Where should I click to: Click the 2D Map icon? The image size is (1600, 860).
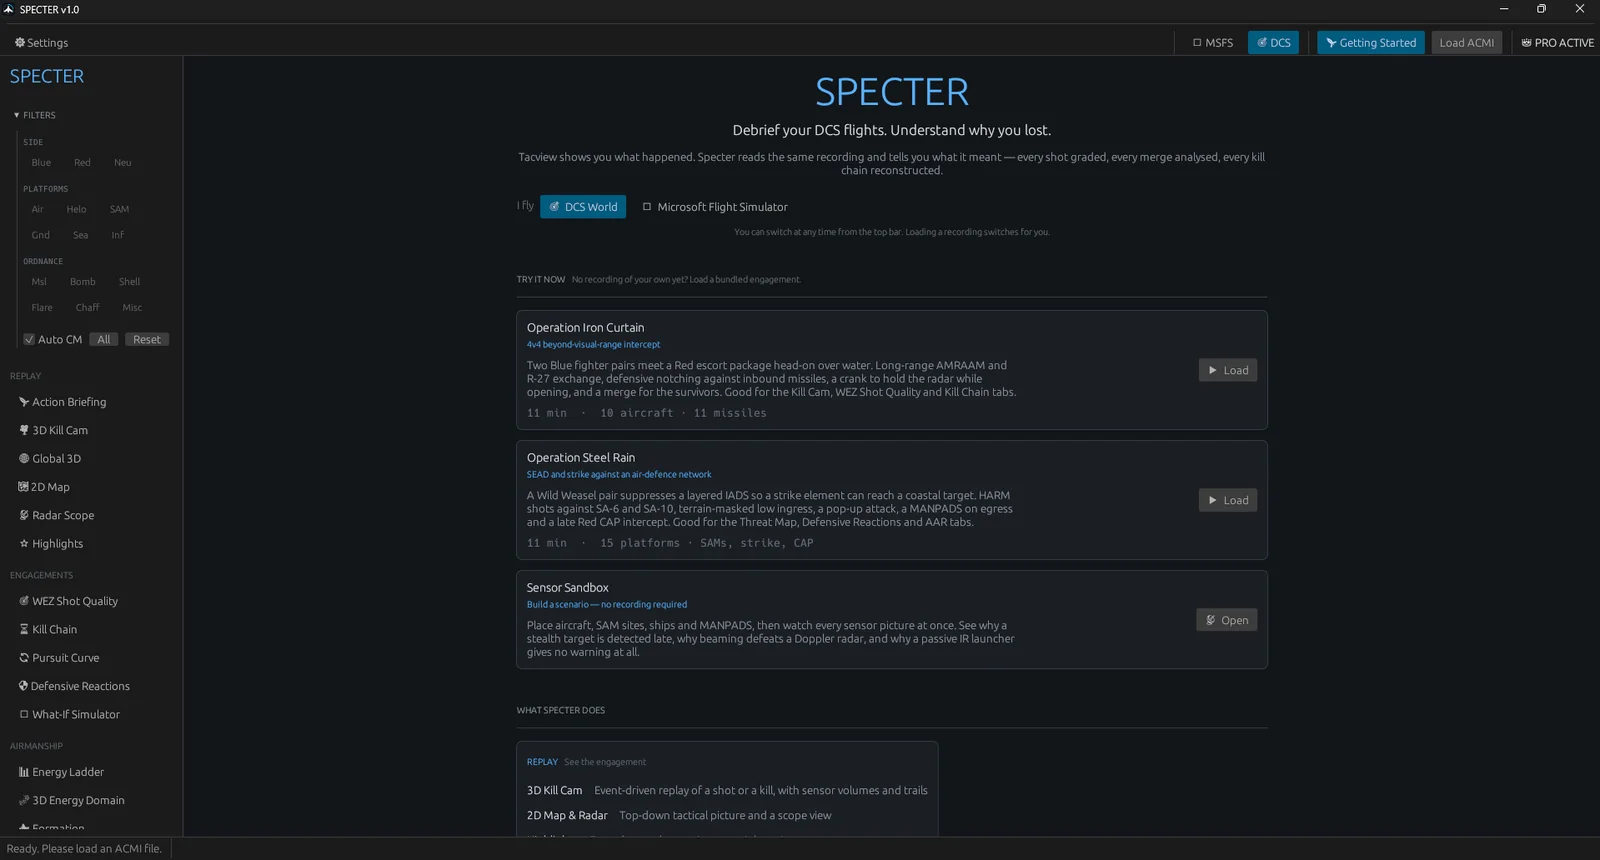point(23,487)
